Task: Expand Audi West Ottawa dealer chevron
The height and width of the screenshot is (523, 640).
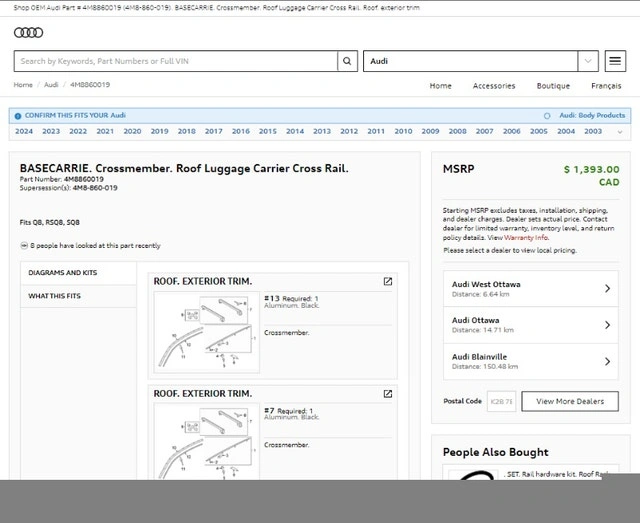Action: click(x=607, y=289)
